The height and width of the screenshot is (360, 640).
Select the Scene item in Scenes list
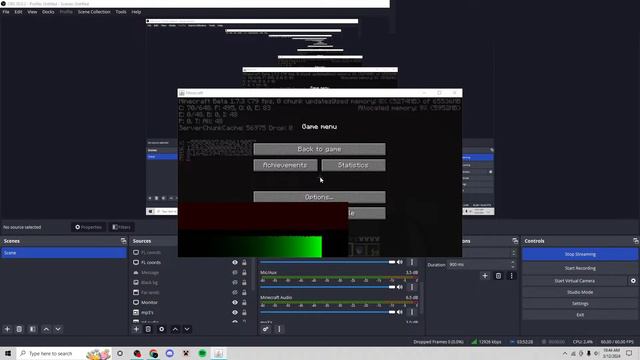point(64,253)
